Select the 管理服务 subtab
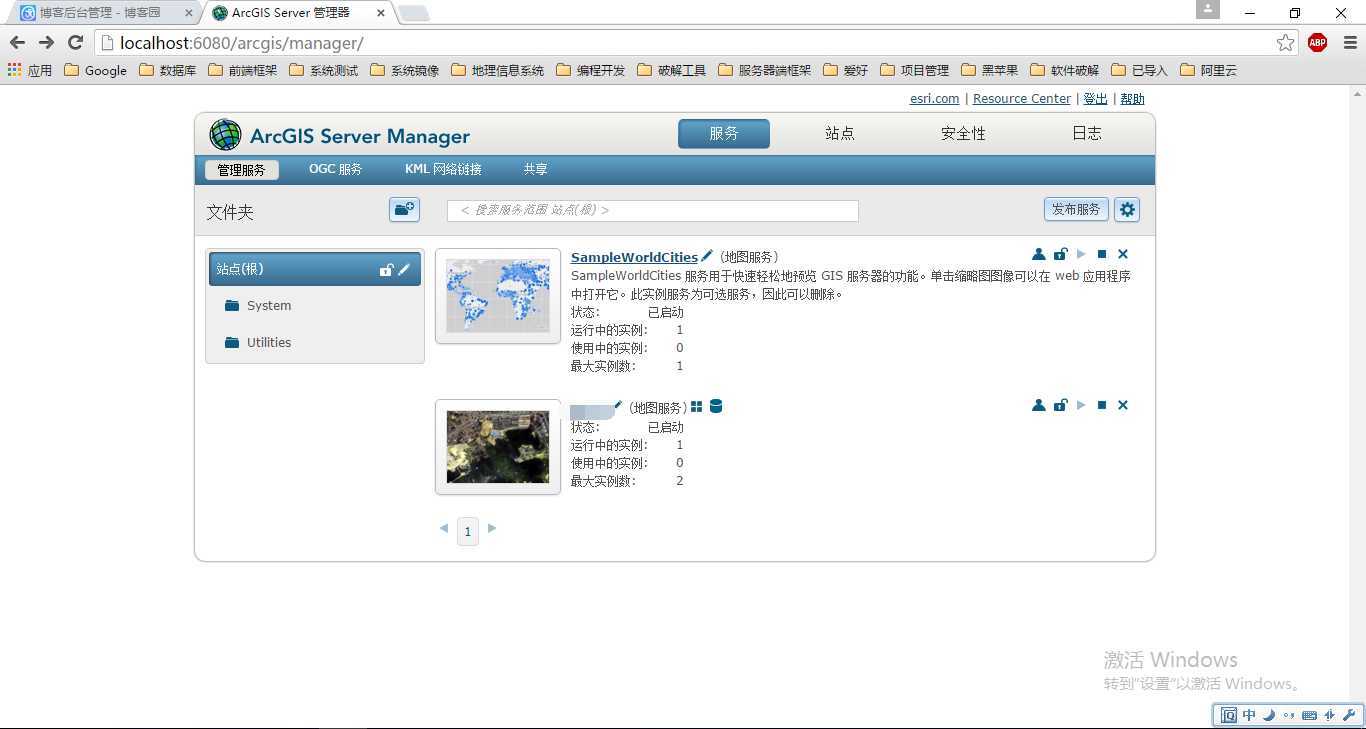The width and height of the screenshot is (1366, 729). (242, 170)
